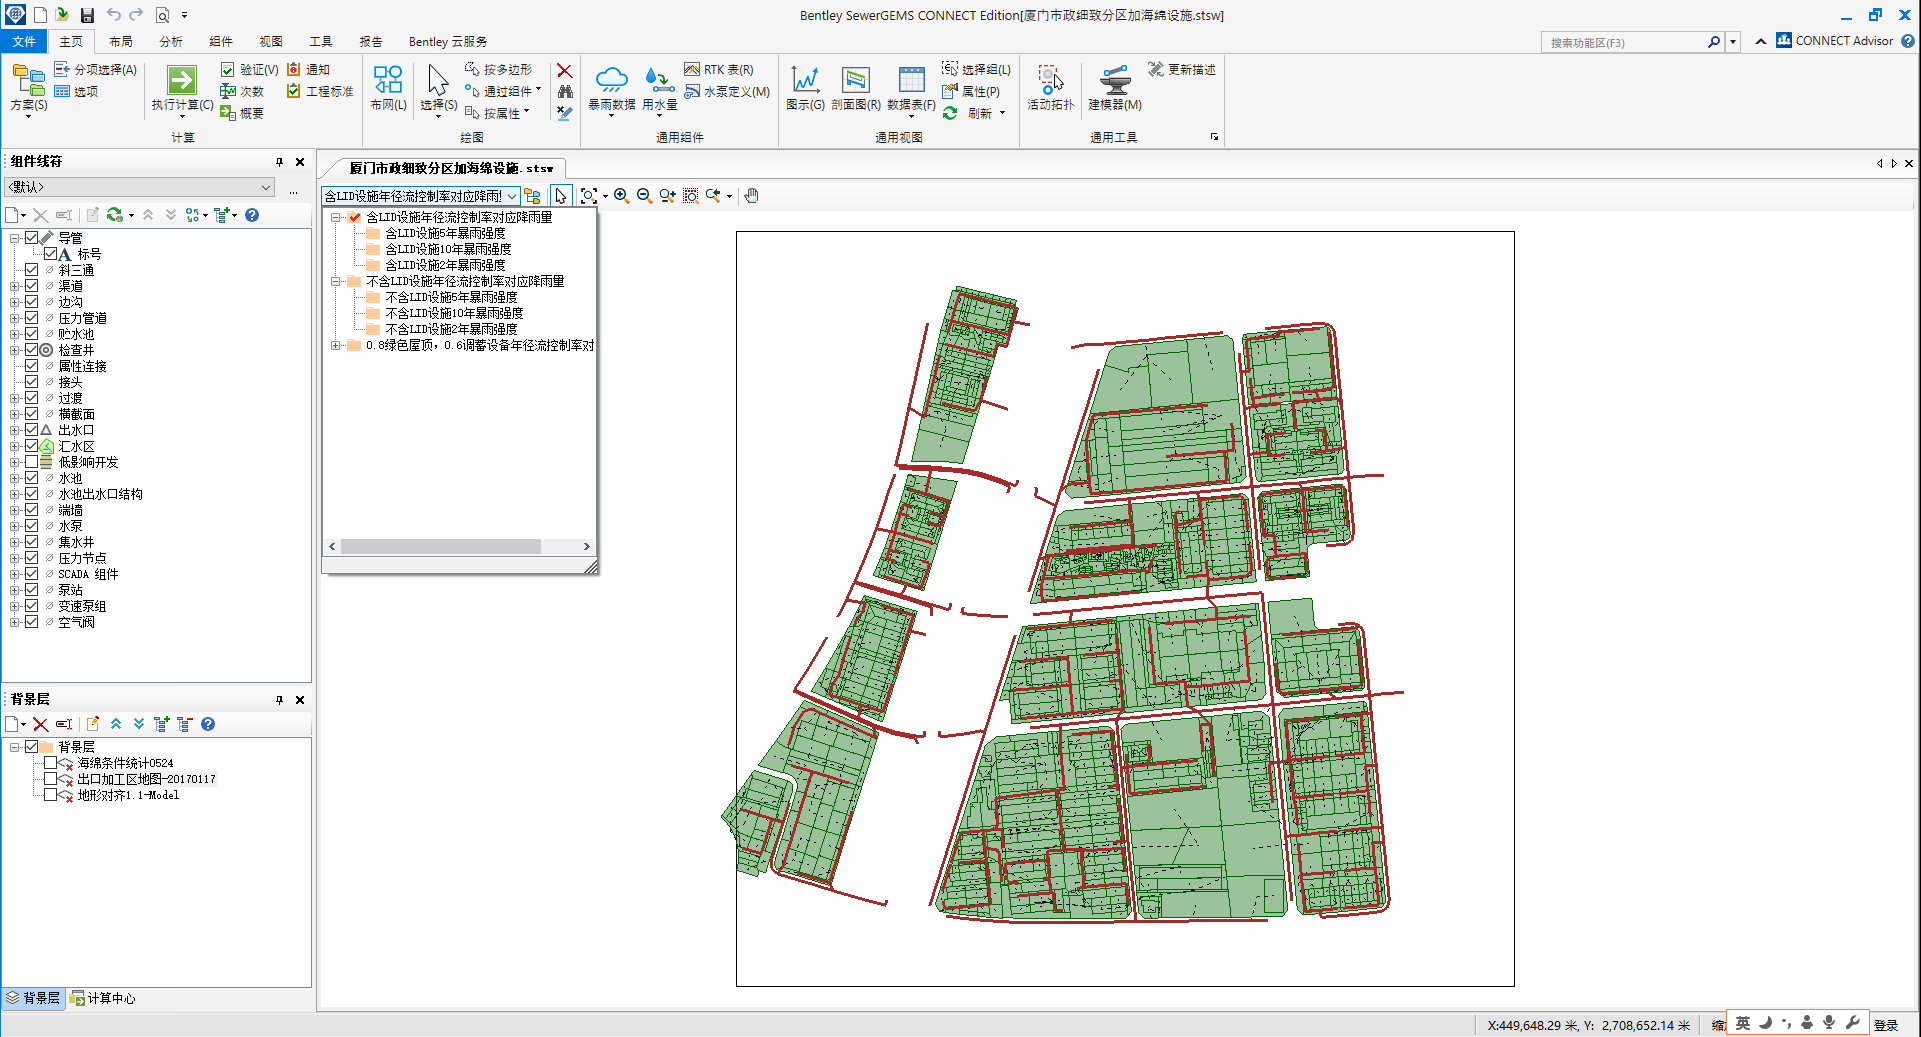Switch to the 报告 ribbon tab
1921x1037 pixels.
(x=371, y=41)
